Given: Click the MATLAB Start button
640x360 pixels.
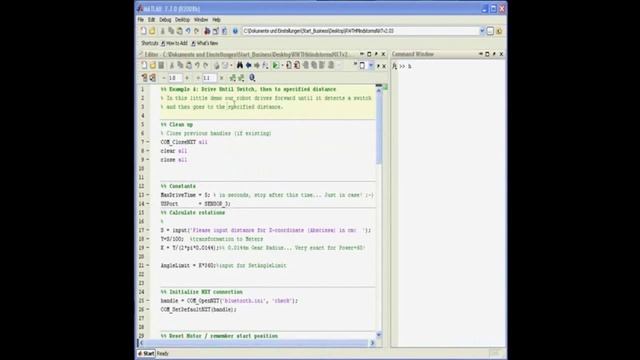Looking at the screenshot, I should [x=146, y=353].
